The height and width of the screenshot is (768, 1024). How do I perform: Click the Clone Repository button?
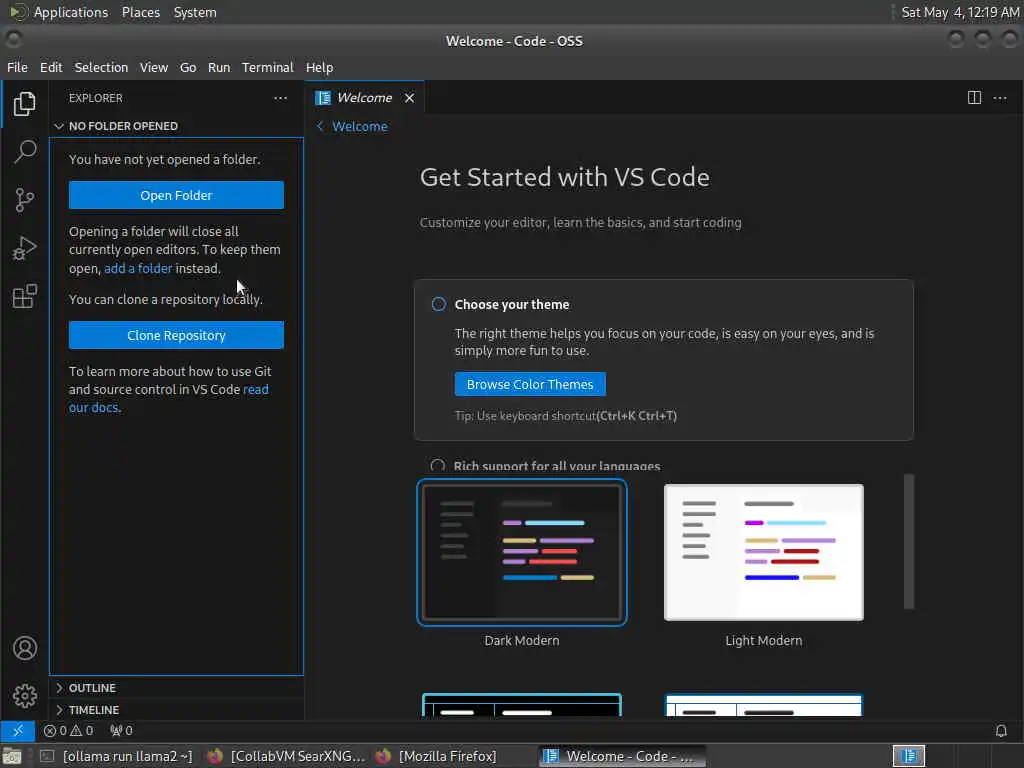tap(176, 335)
